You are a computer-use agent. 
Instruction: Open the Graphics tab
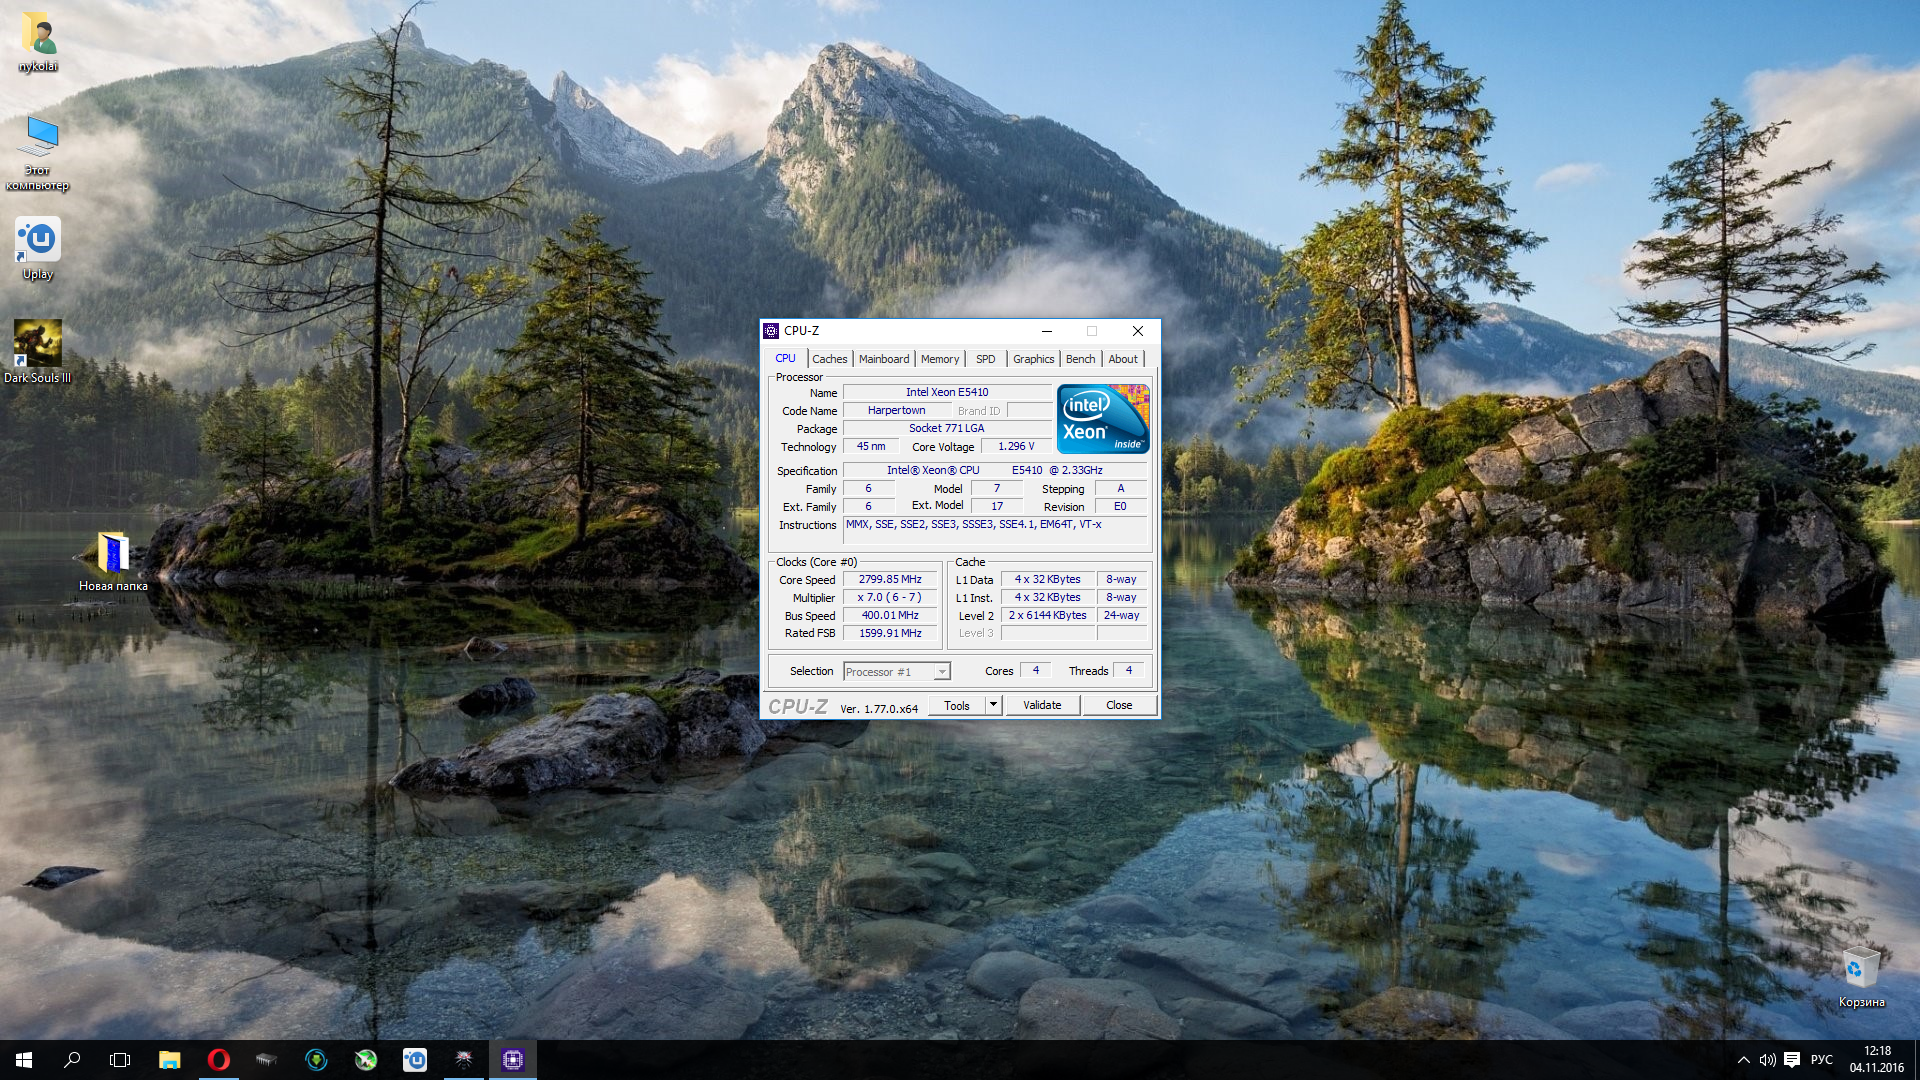point(1033,359)
